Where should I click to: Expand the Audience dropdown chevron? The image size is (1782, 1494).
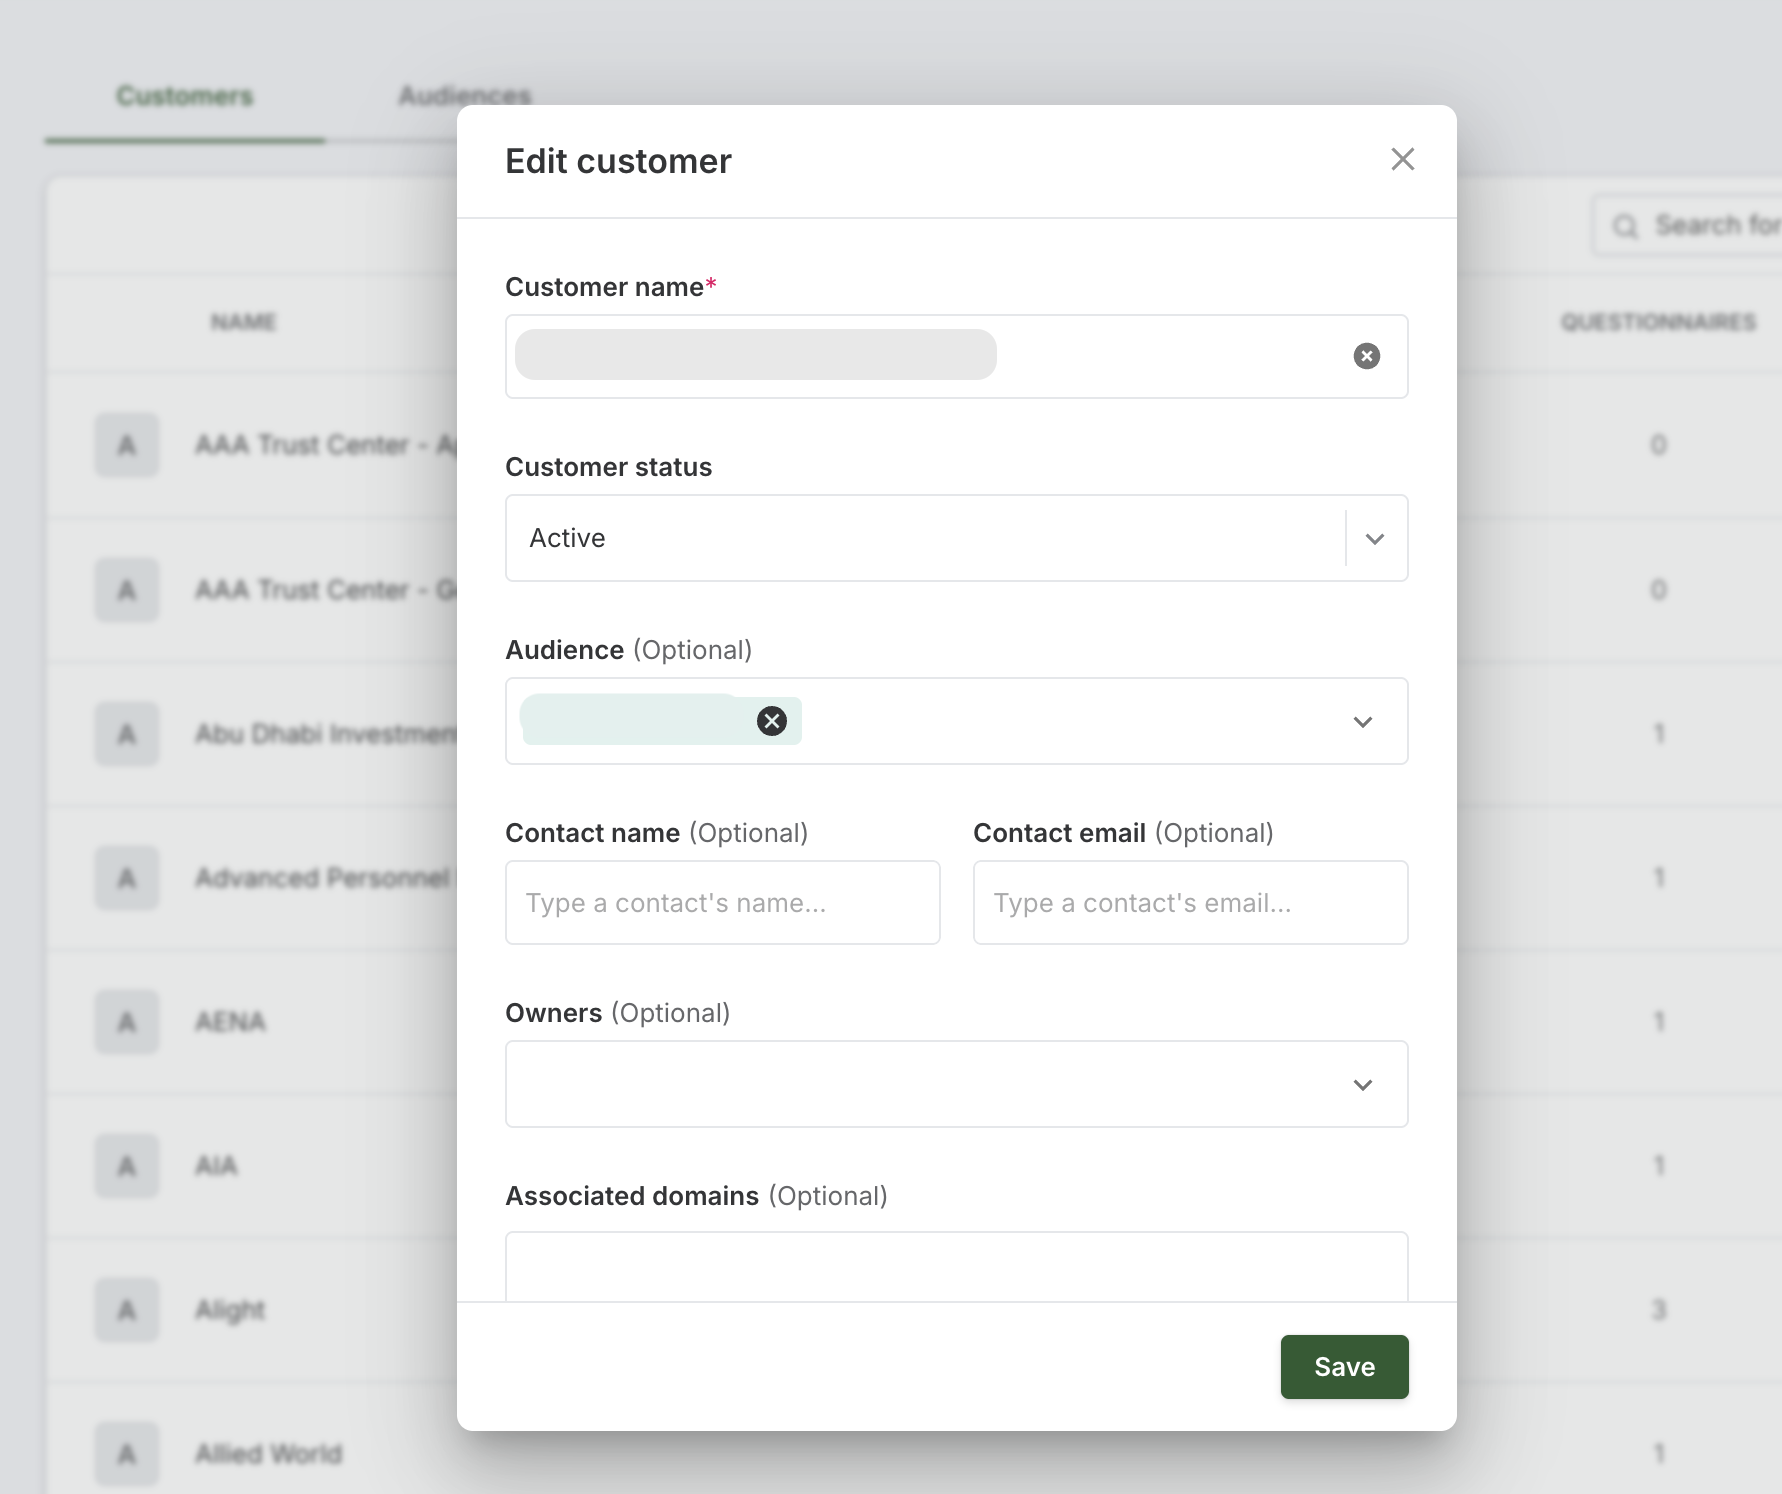[1362, 722]
